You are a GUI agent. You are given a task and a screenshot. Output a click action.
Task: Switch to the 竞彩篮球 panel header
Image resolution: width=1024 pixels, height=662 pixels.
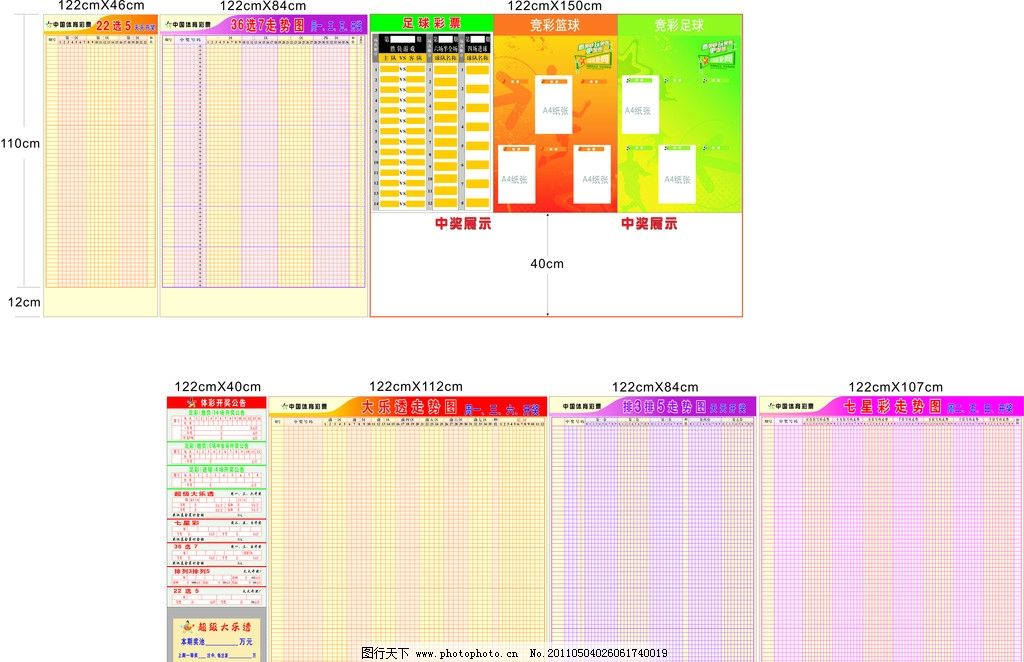[555, 25]
